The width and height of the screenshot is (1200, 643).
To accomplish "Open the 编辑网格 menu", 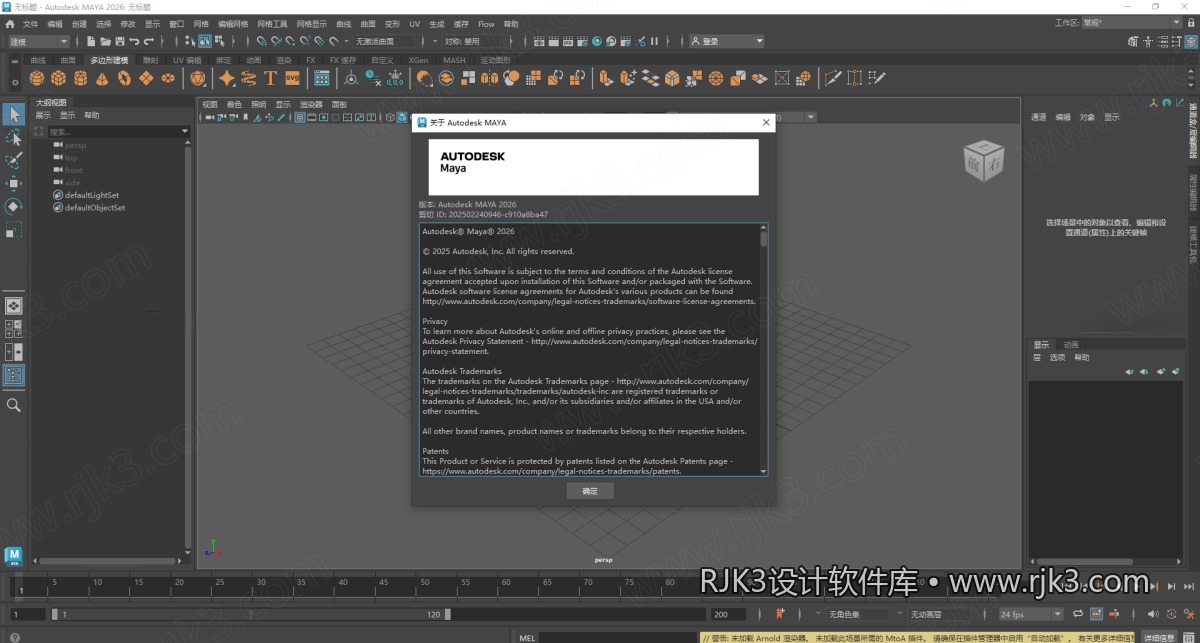I will (x=234, y=23).
